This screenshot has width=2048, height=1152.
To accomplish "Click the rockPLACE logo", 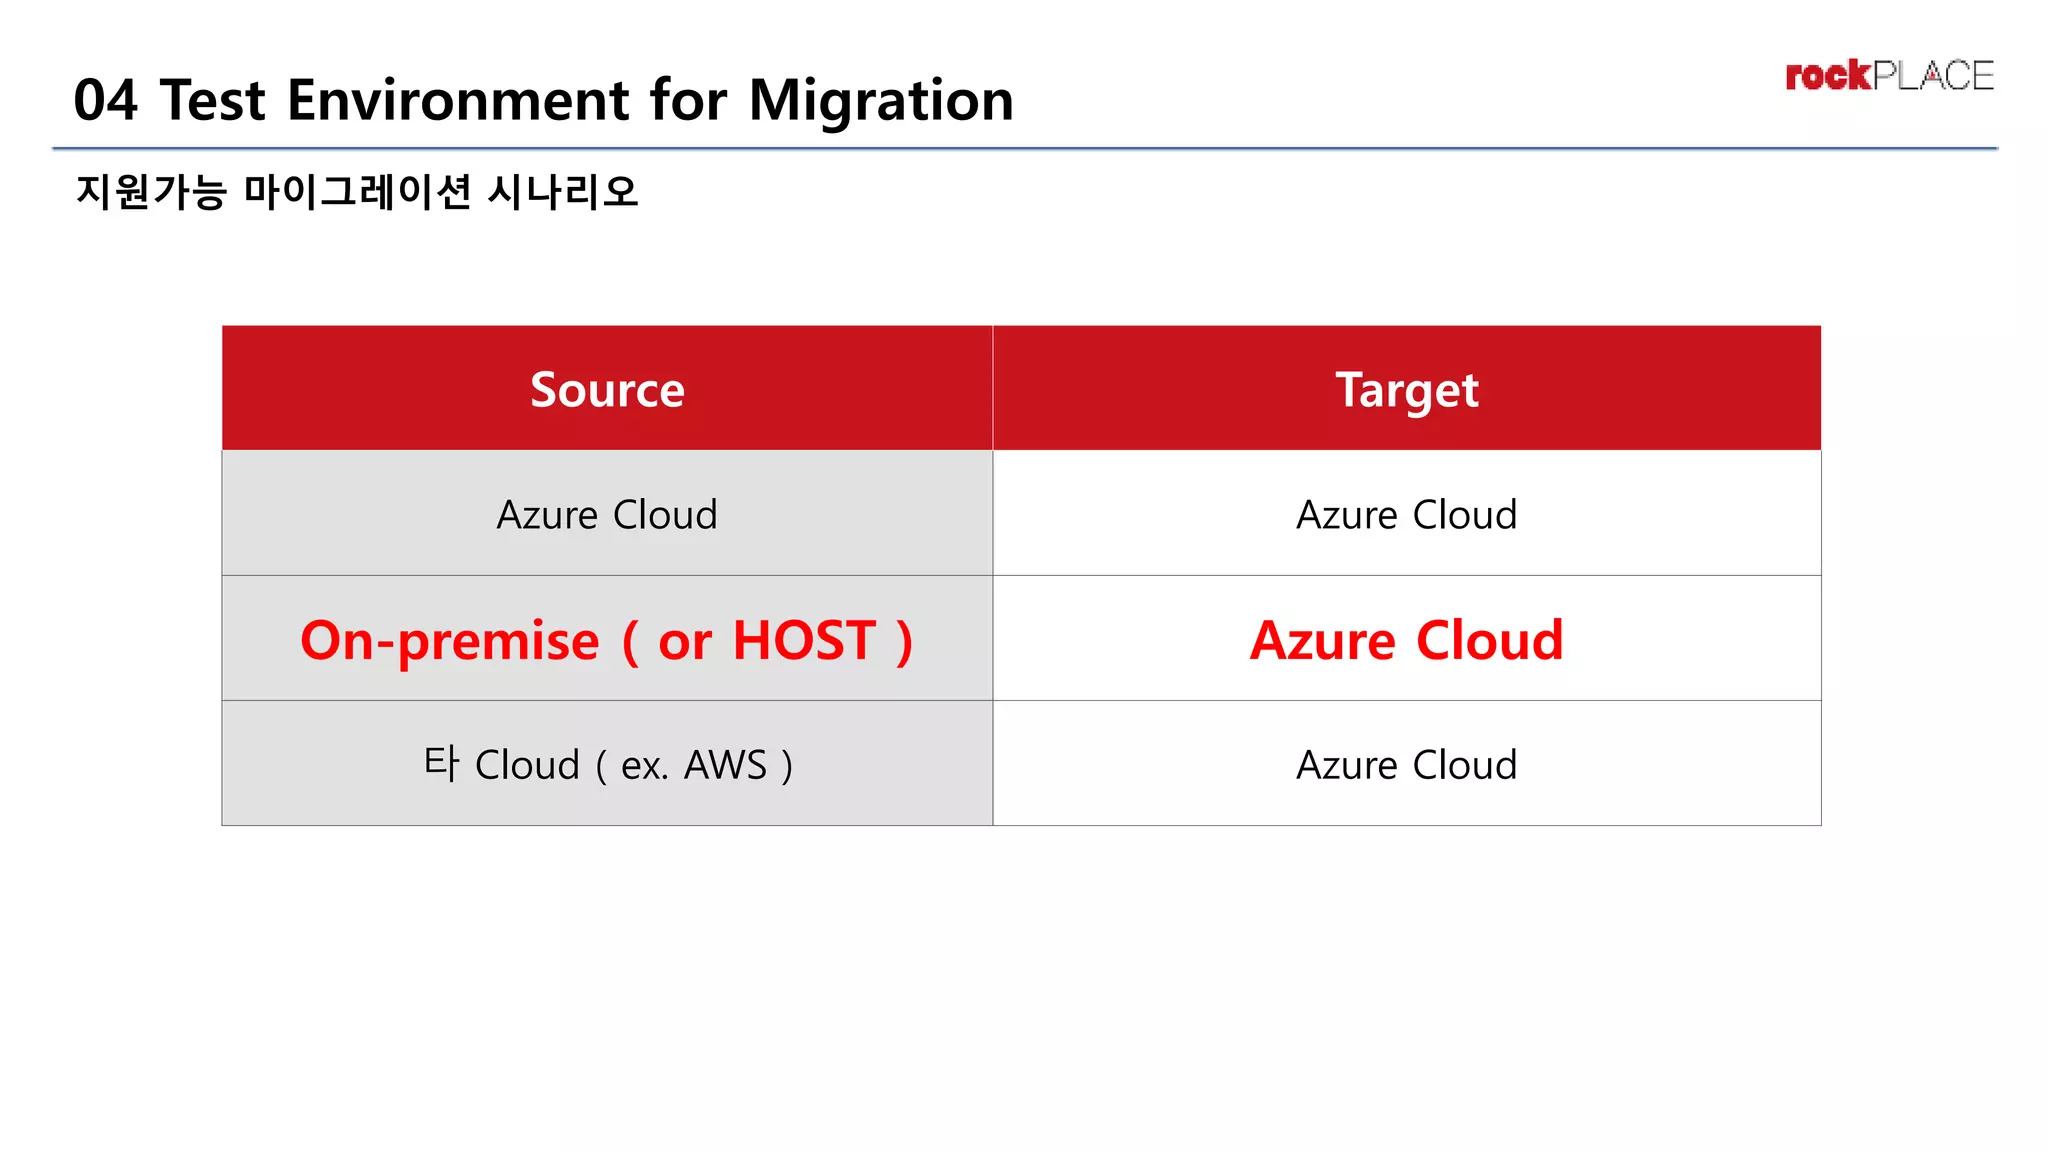I will 1889,76.
